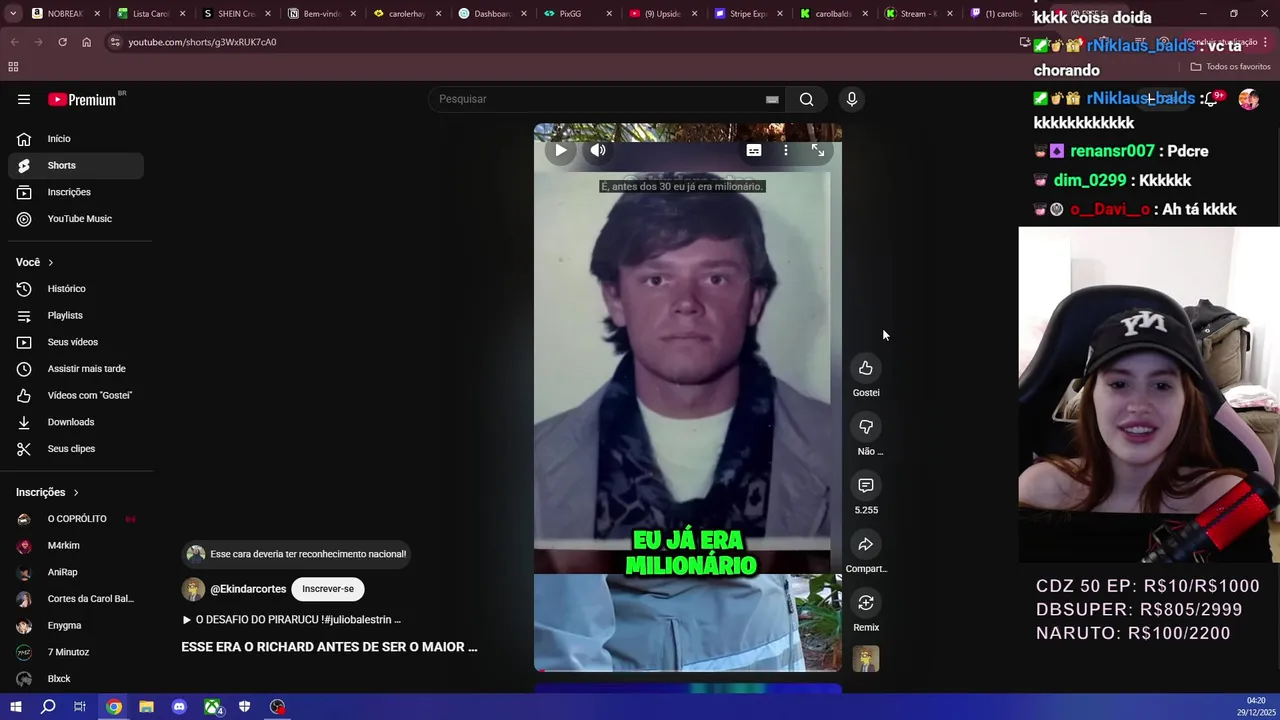Expand the Você section
Viewport: 1280px width, 720px height.
point(35,262)
